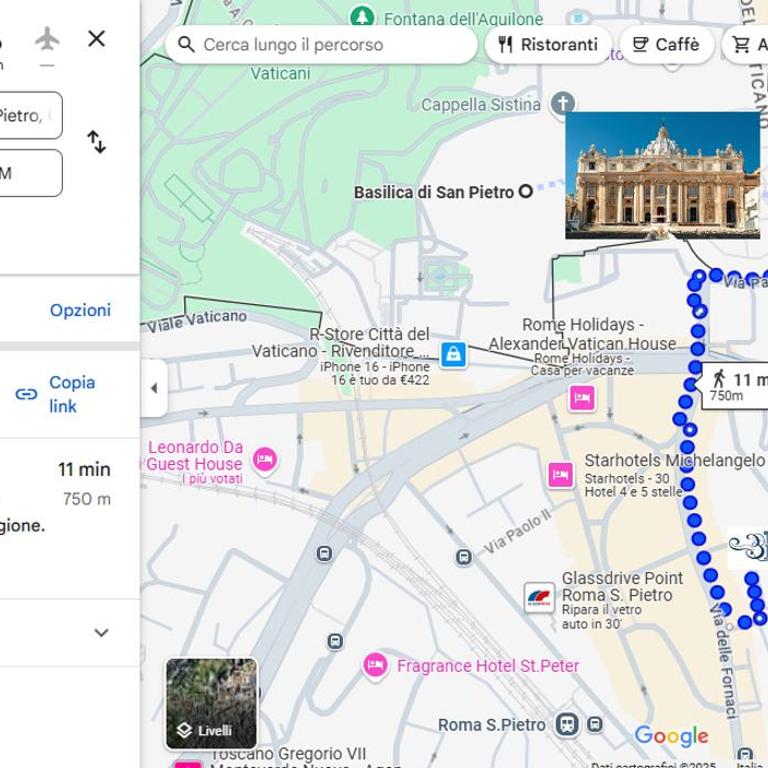Select Cappella Sistina church marker
Screen dimensions: 768x768
tap(562, 104)
